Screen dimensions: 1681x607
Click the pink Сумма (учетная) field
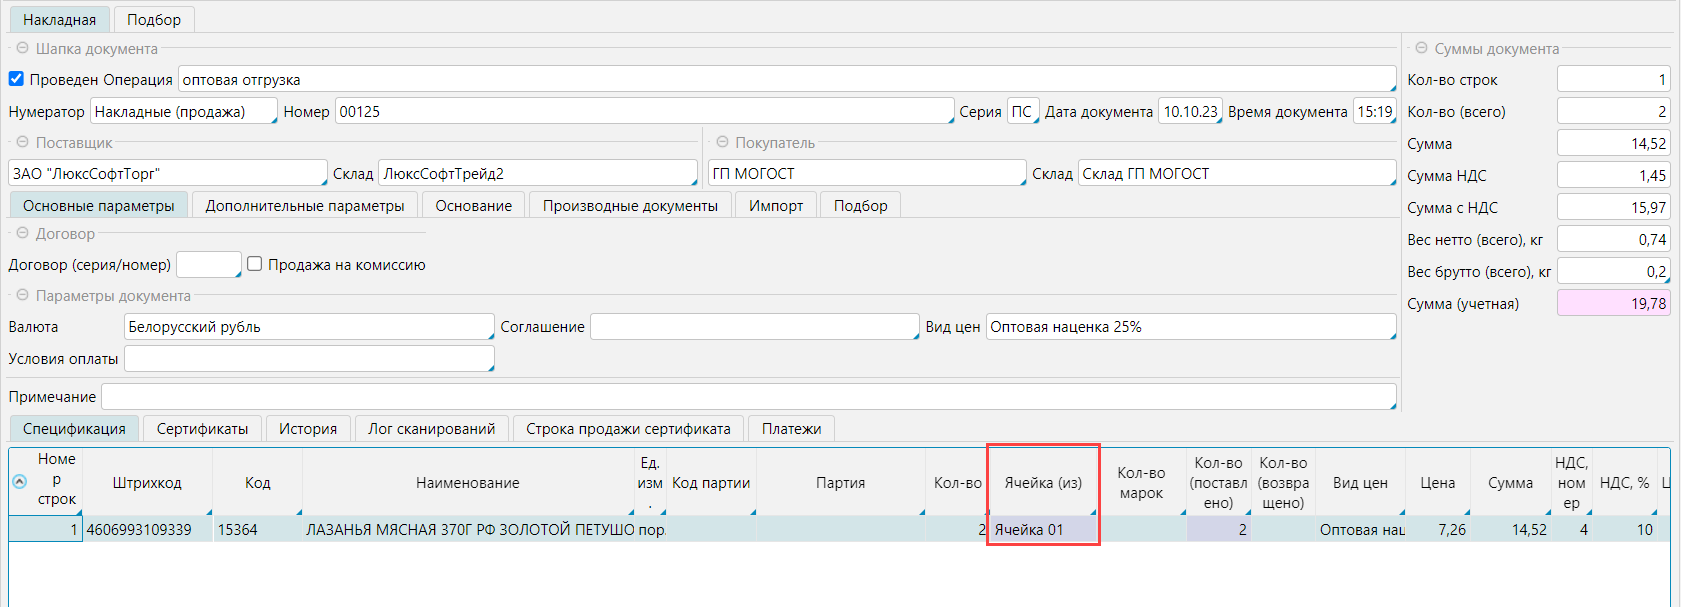pyautogui.click(x=1613, y=303)
